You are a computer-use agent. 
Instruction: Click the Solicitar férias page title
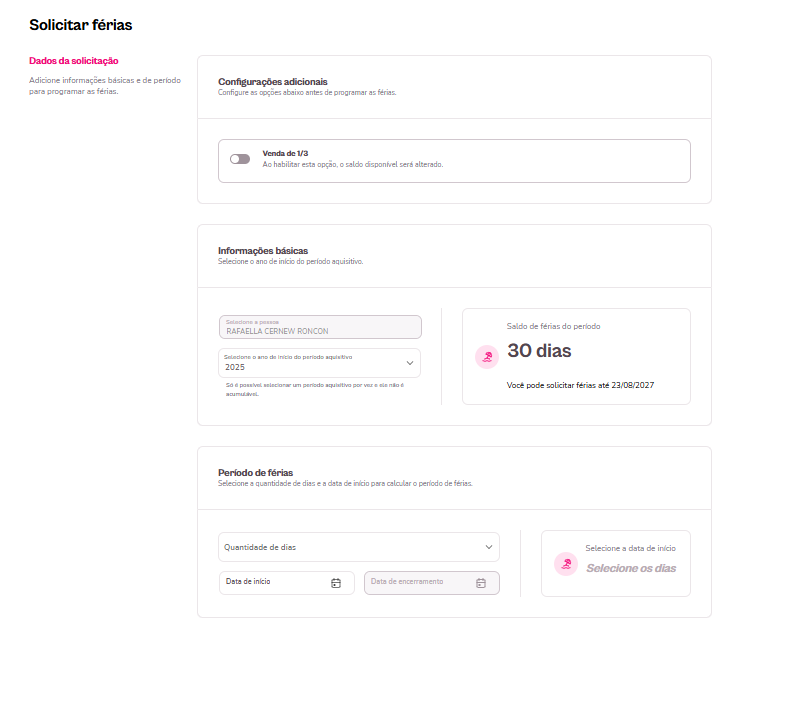coord(81,25)
